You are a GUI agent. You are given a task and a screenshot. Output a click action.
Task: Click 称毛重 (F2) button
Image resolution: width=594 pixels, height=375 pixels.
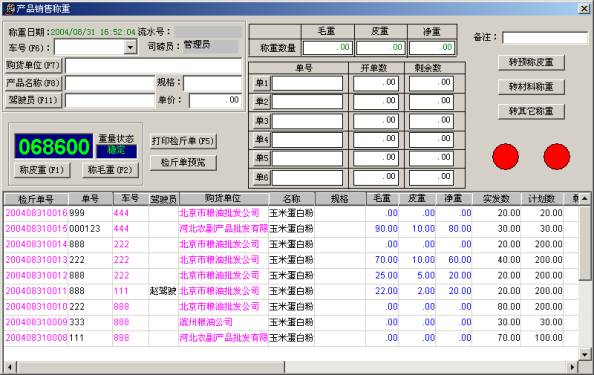(110, 170)
